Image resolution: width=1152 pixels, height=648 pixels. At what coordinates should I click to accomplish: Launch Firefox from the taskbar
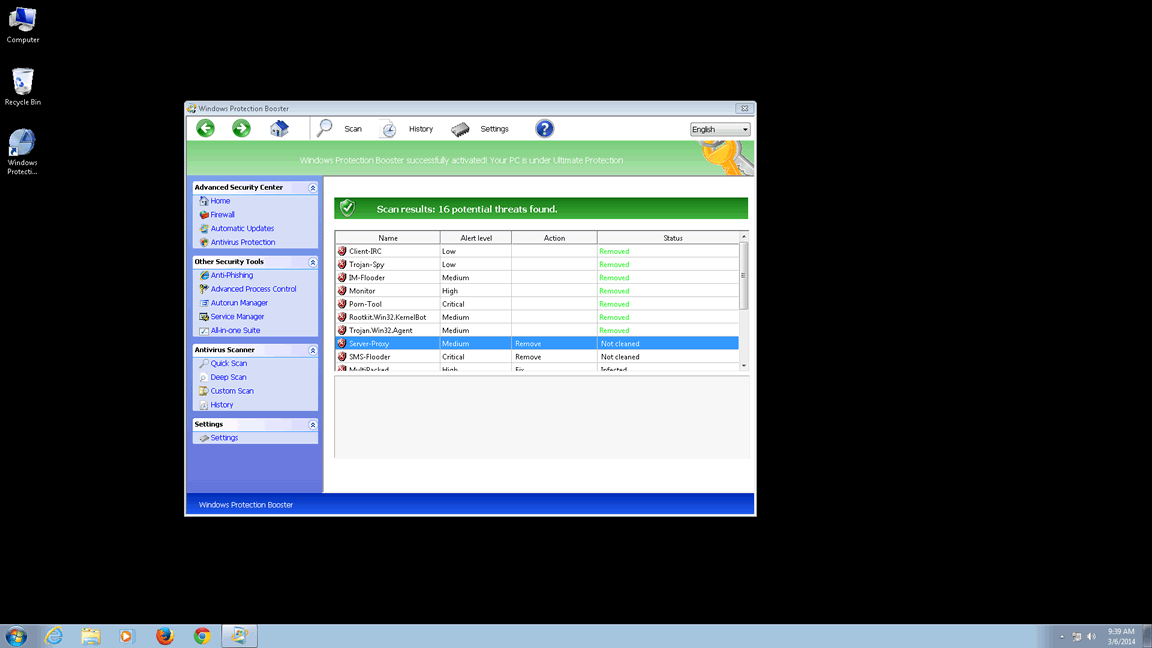coord(164,636)
